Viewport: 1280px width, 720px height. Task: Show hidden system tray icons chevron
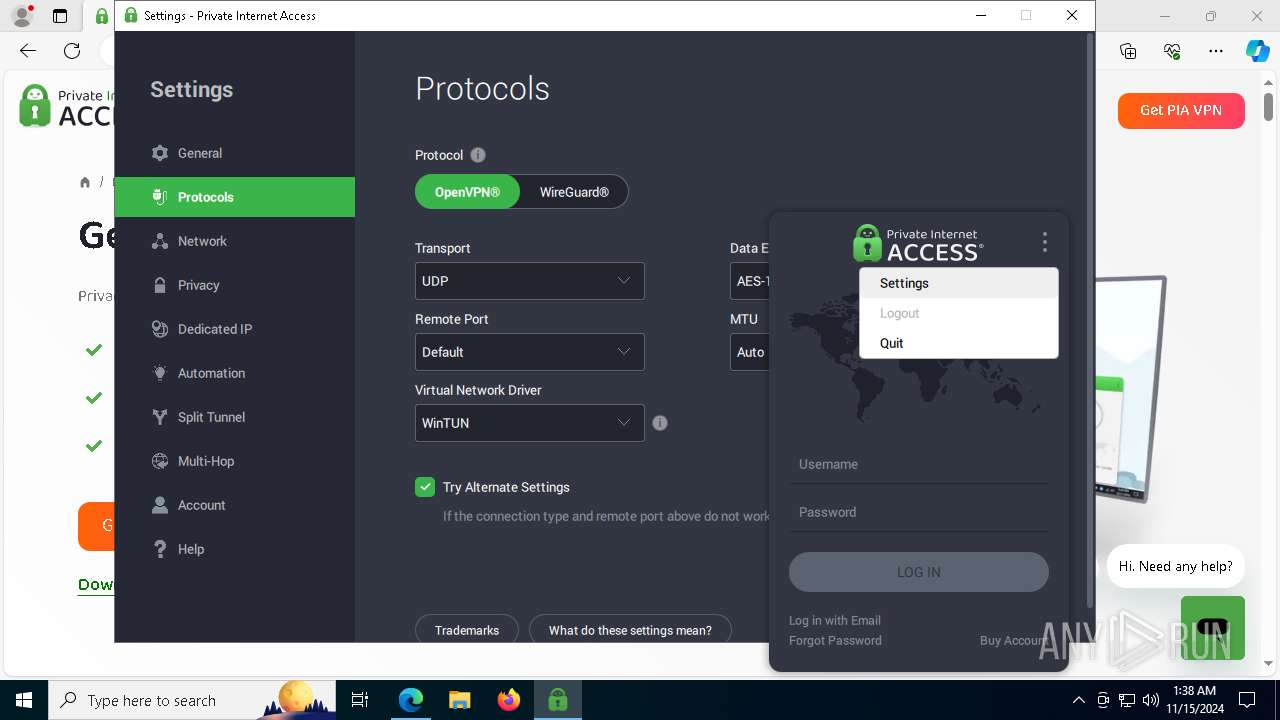click(x=1078, y=700)
